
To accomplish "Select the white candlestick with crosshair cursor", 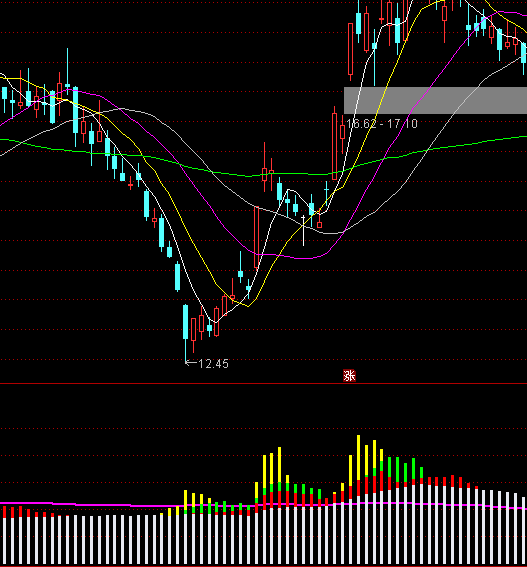I will tap(303, 230).
